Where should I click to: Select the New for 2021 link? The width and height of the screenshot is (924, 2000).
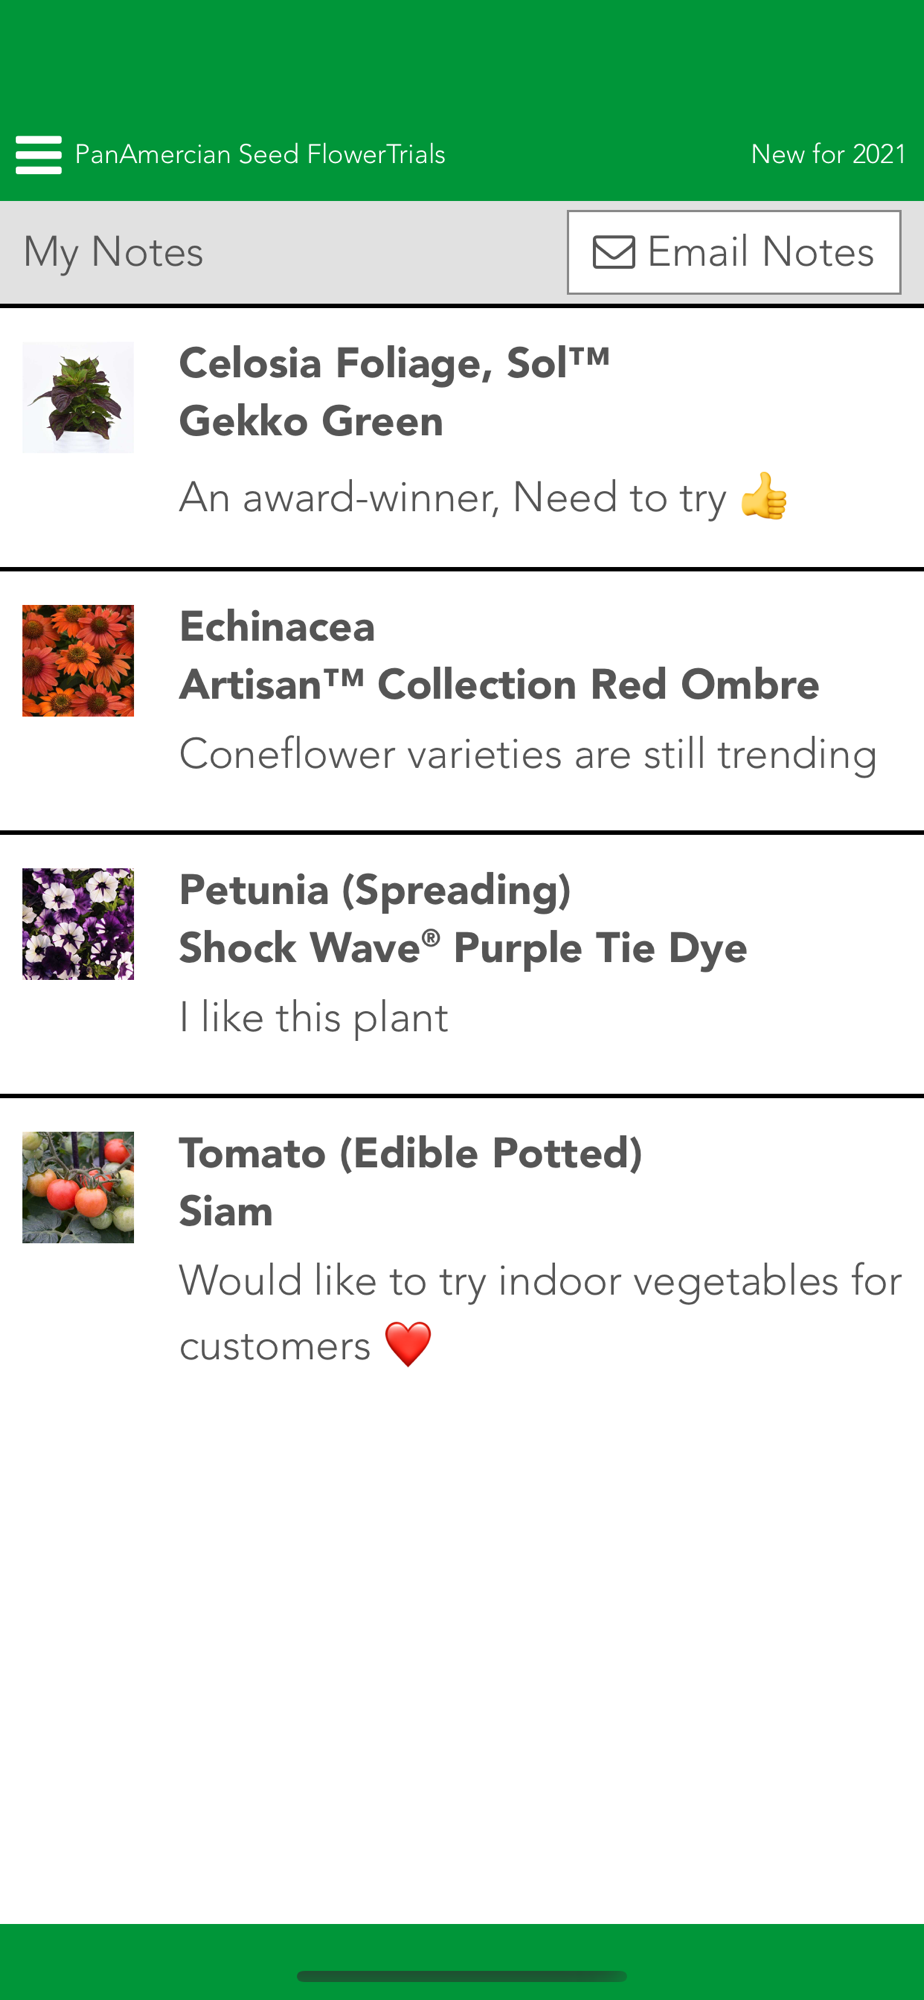point(828,154)
